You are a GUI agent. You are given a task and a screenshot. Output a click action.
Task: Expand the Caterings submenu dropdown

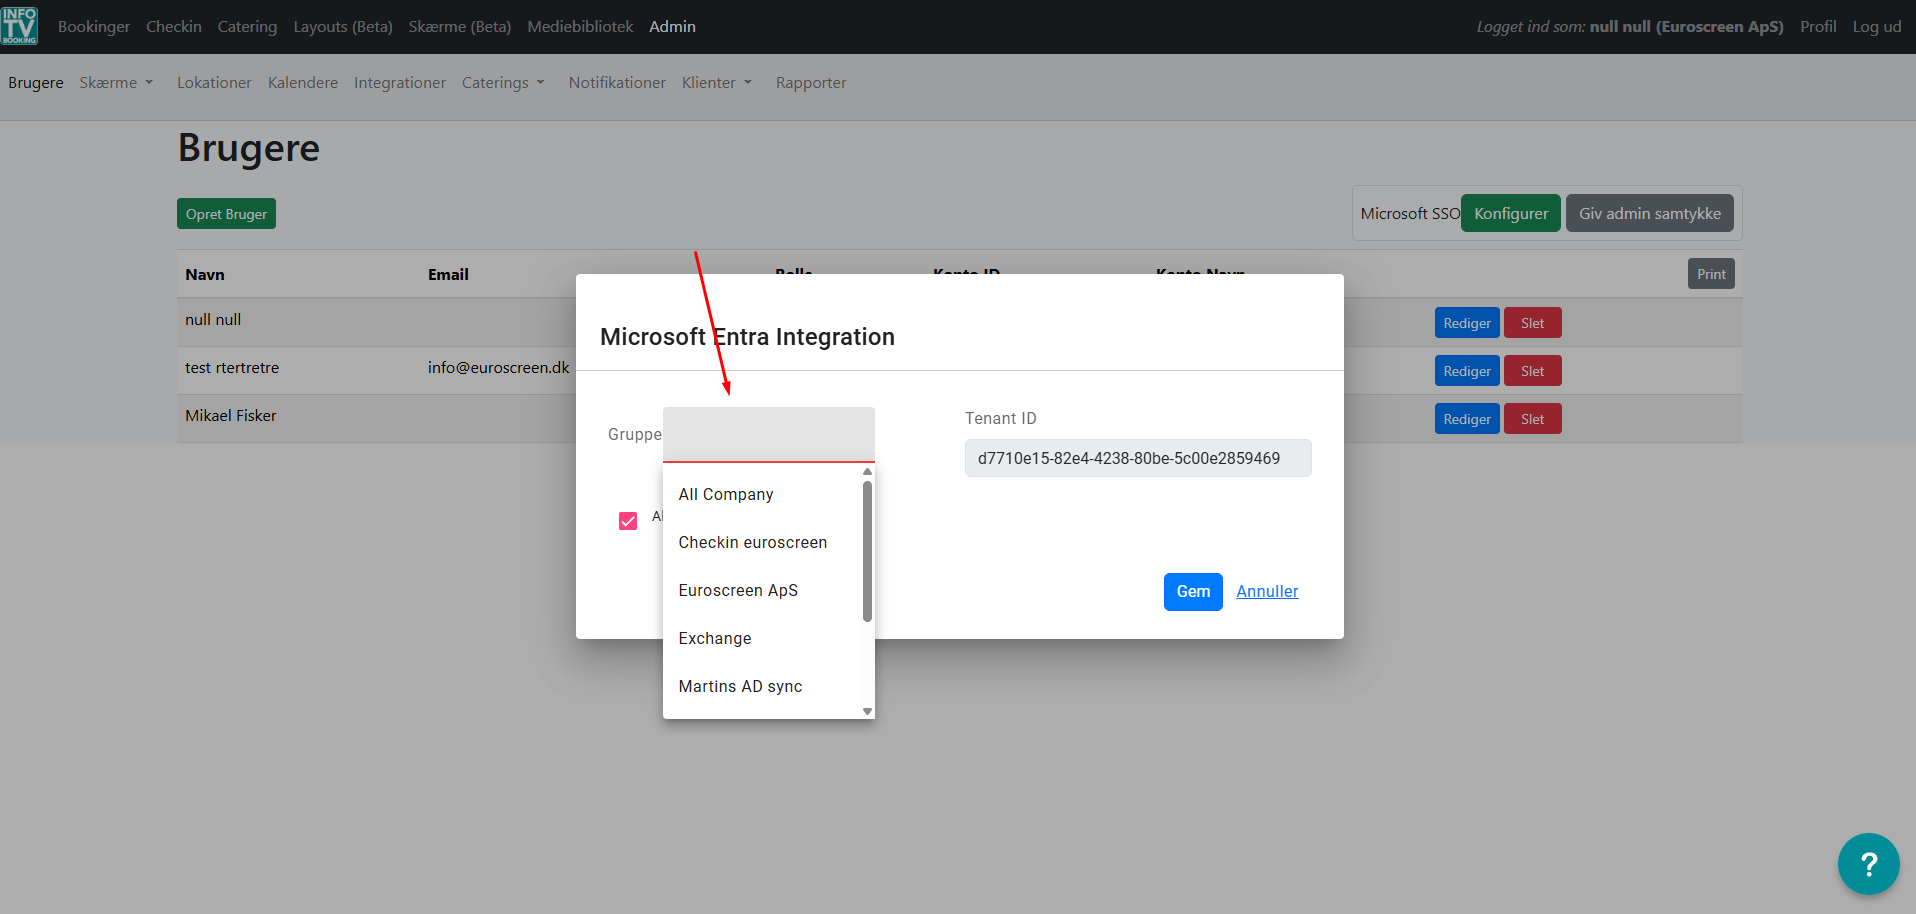pos(503,82)
